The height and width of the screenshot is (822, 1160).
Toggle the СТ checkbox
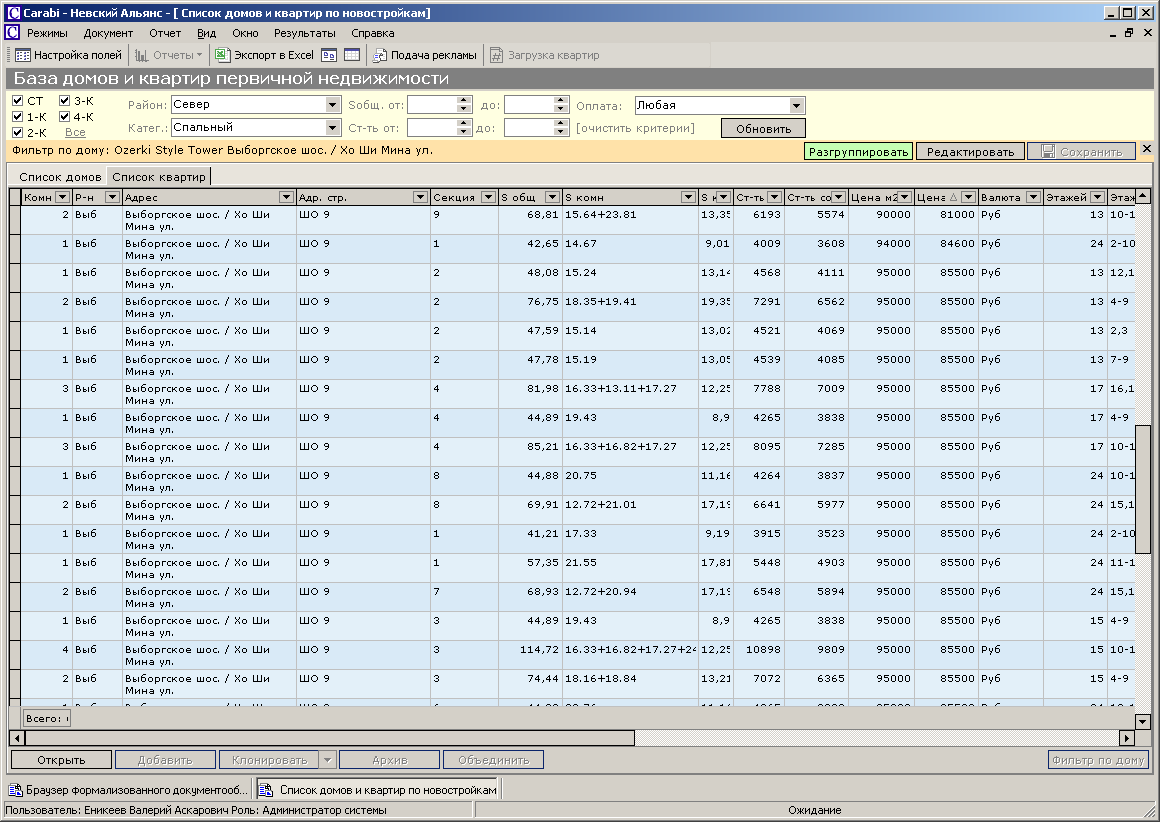click(x=18, y=101)
